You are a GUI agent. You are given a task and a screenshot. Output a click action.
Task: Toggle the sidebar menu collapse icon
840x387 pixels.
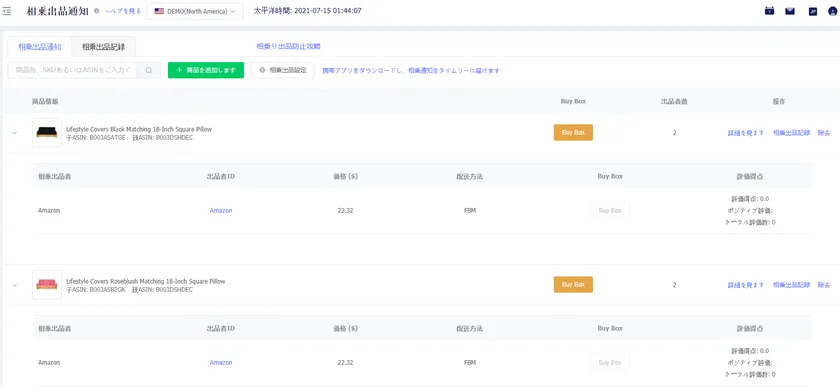(x=7, y=11)
